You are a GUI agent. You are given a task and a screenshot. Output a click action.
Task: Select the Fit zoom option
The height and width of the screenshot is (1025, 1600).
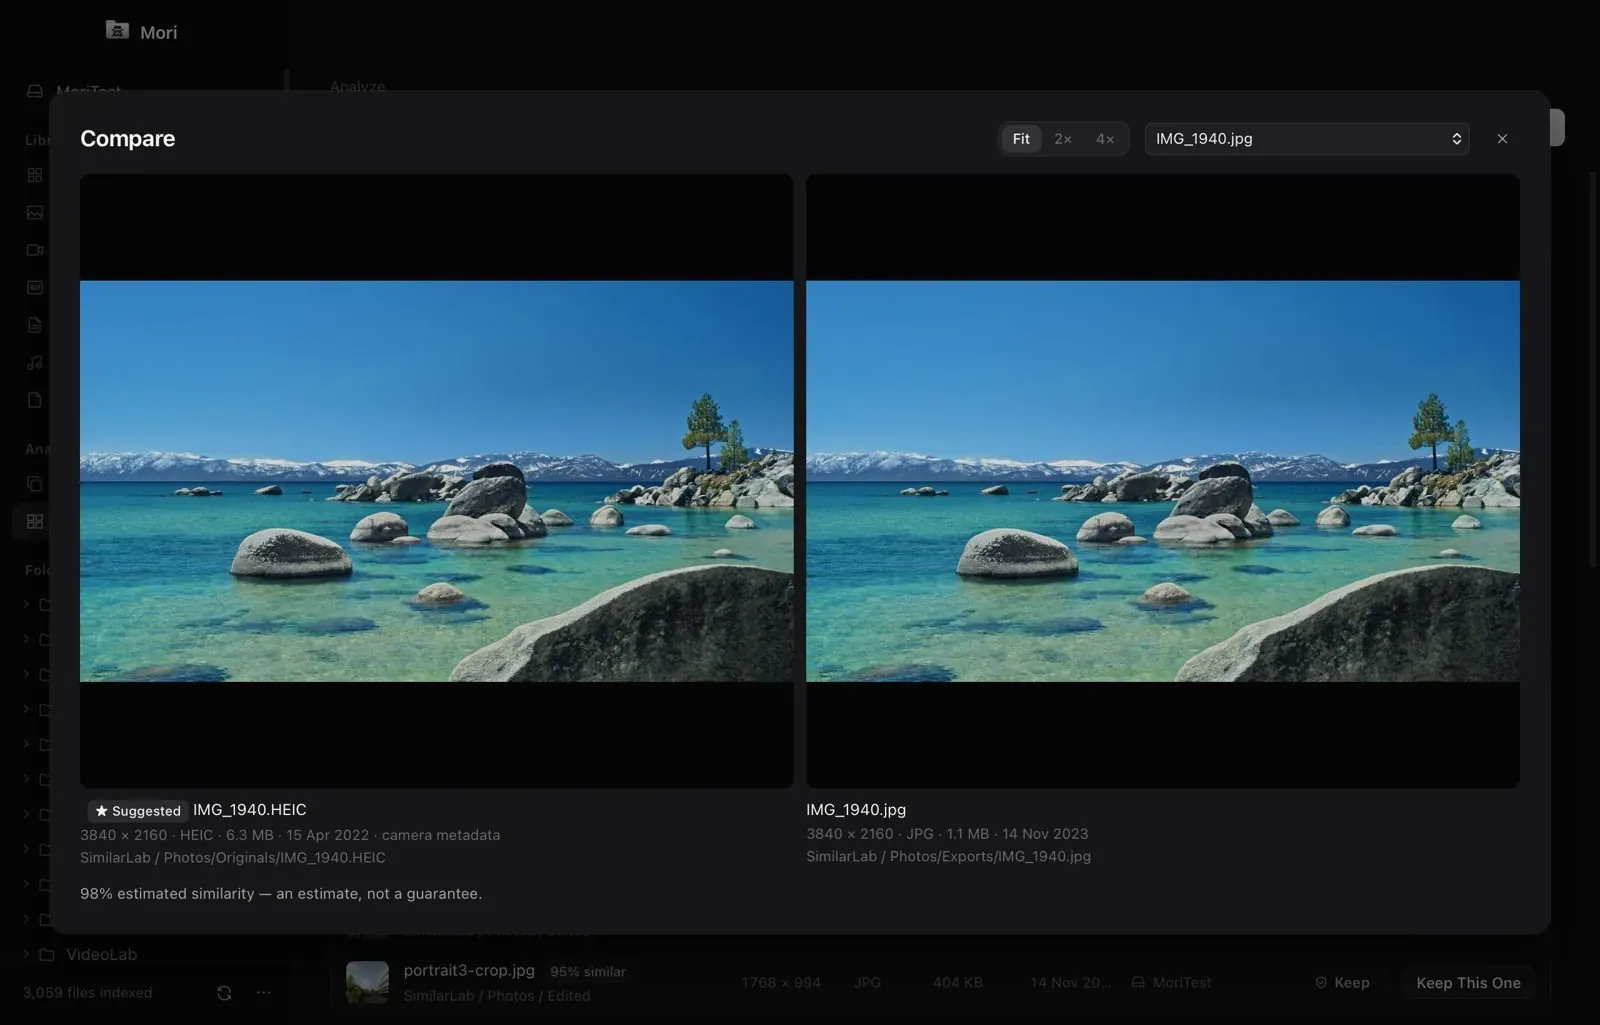pyautogui.click(x=1021, y=139)
